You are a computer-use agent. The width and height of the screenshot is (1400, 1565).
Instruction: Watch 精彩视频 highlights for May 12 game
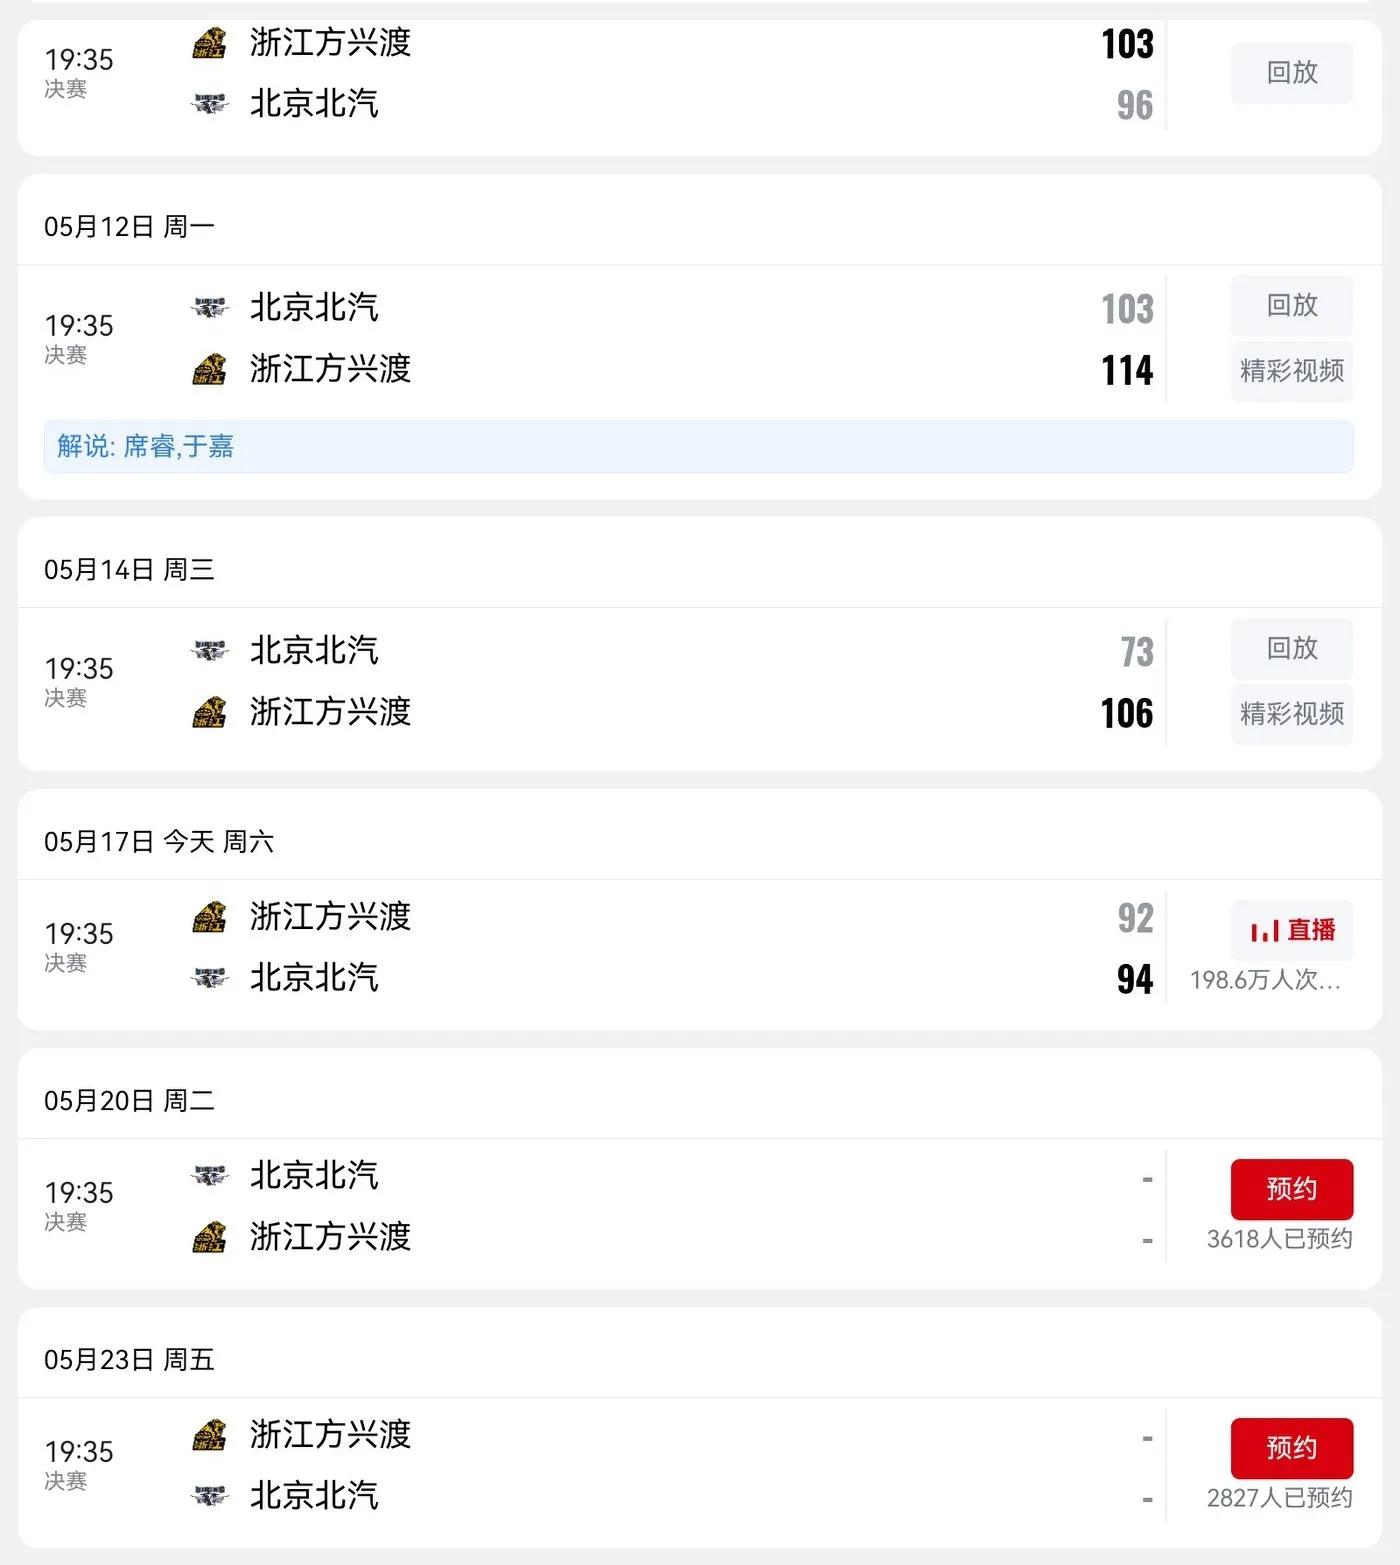pos(1292,371)
